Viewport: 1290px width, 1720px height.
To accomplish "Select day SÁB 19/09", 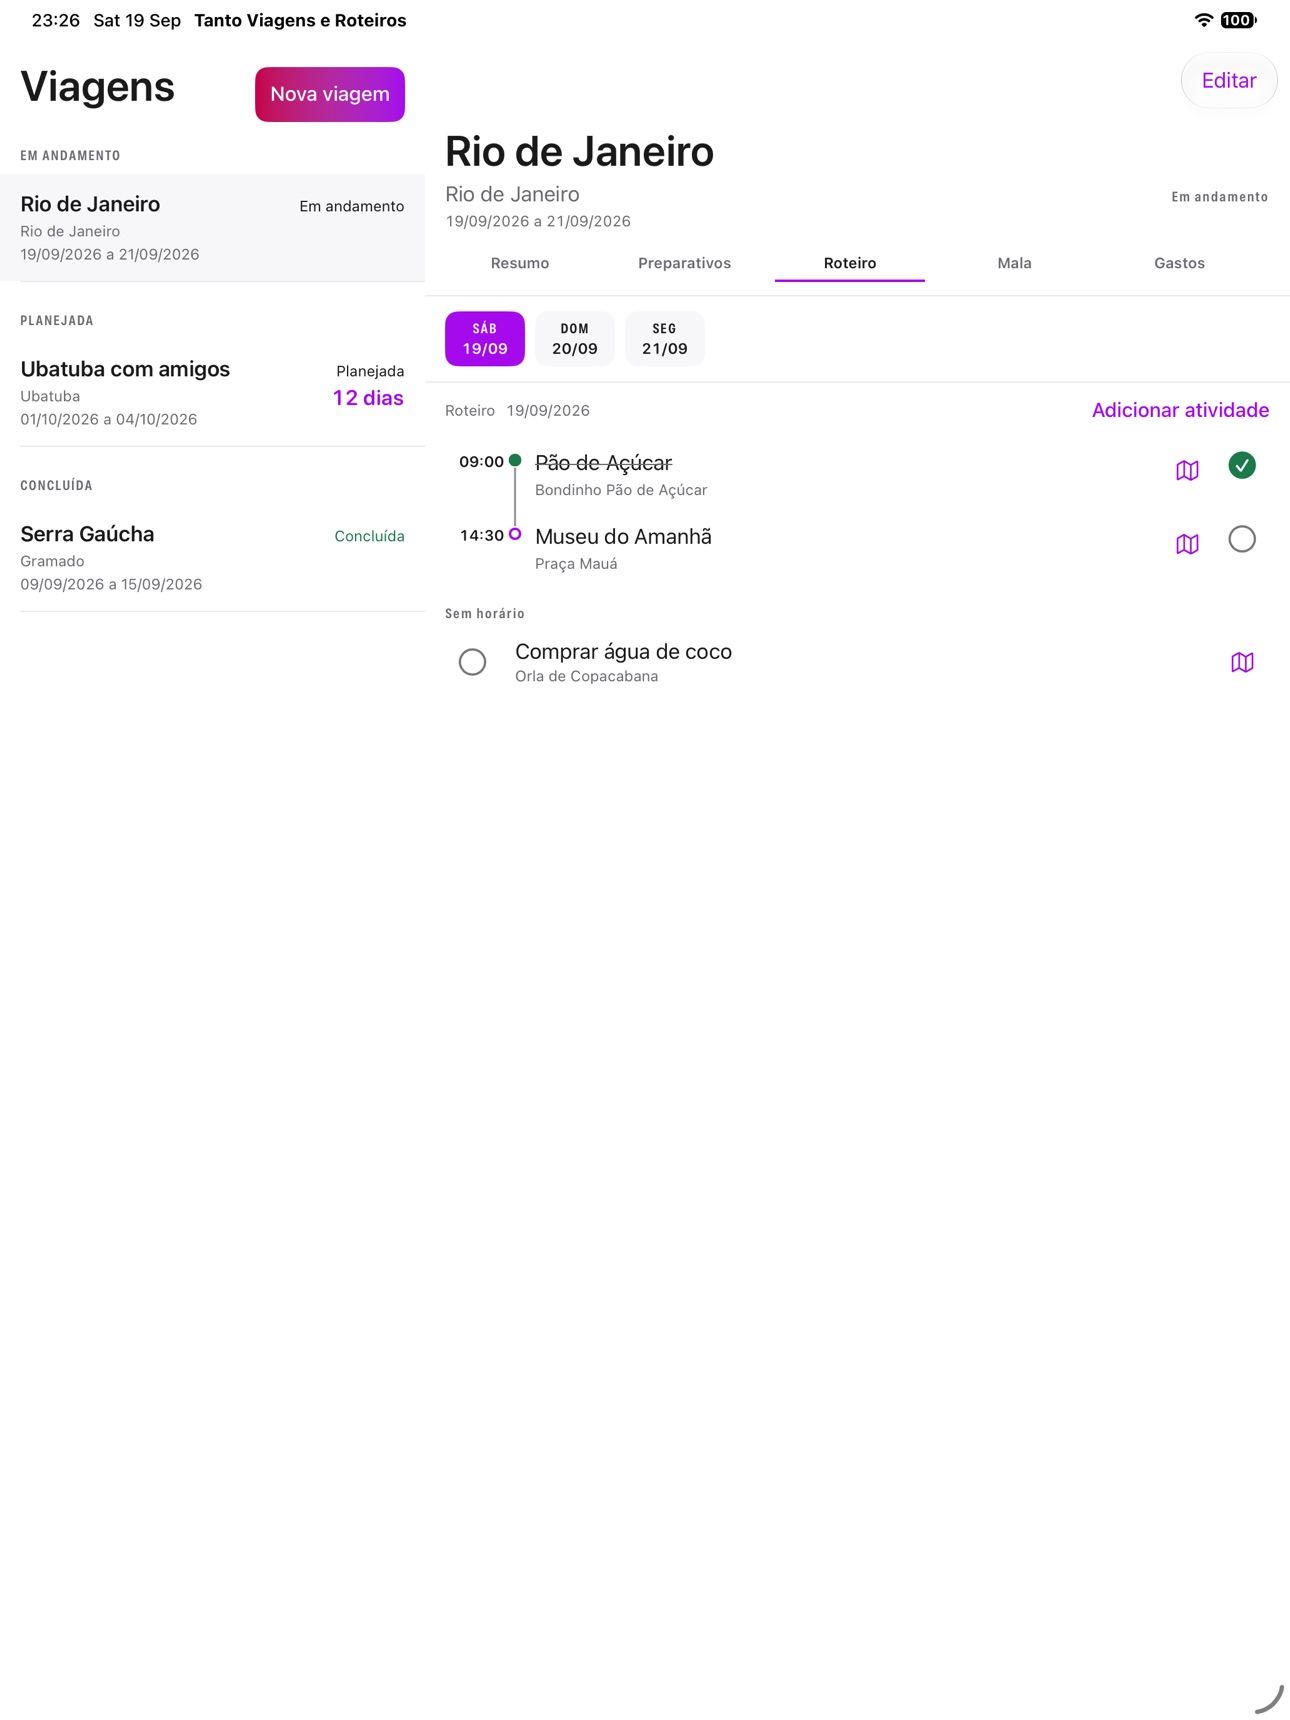I will pos(485,339).
